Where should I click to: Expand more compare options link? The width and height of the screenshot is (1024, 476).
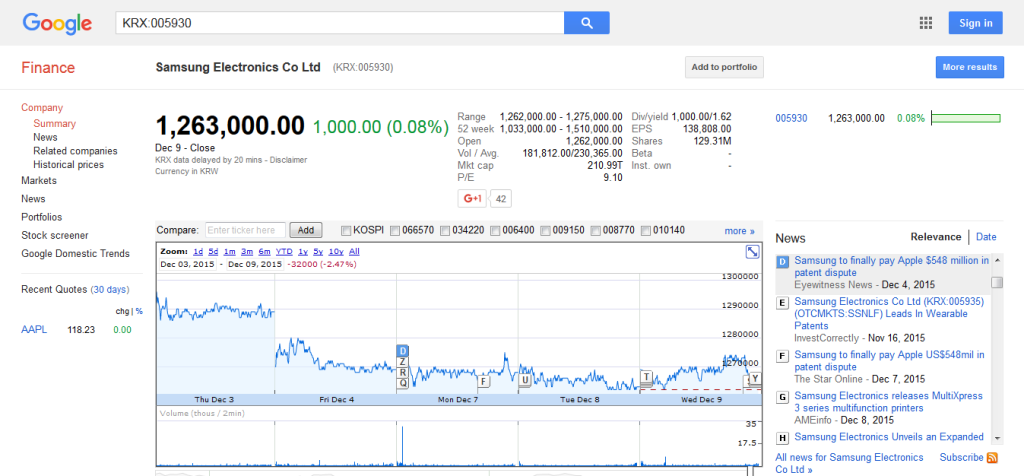click(739, 230)
